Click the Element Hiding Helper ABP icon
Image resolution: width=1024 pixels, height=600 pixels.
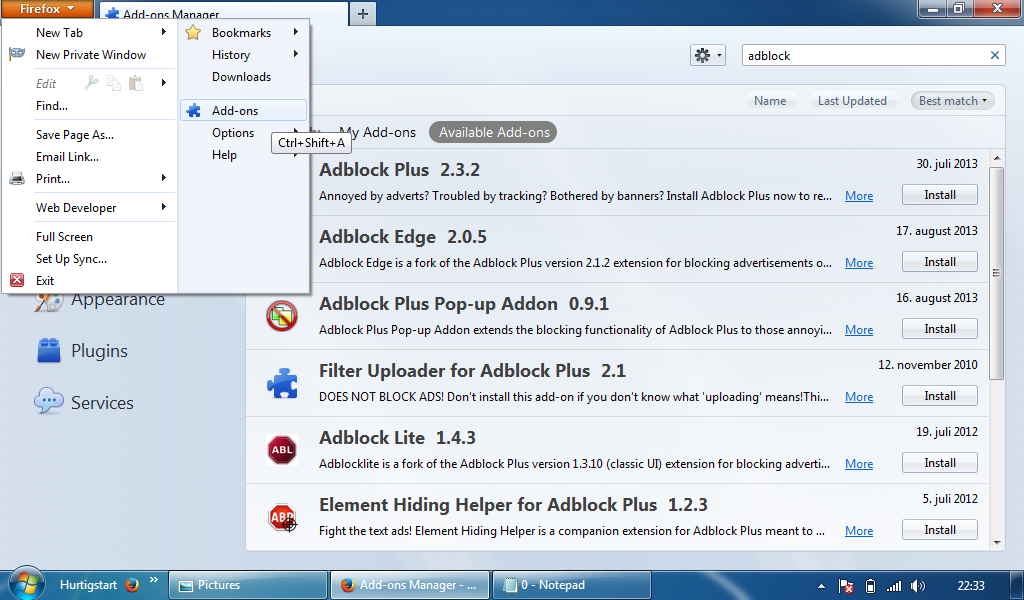coord(282,518)
